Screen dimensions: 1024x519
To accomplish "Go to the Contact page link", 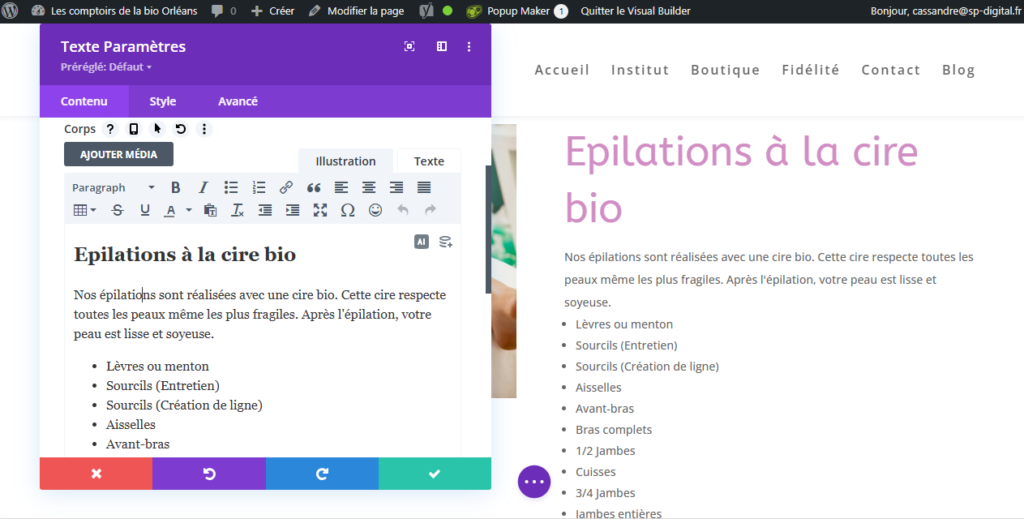I will click(x=891, y=70).
